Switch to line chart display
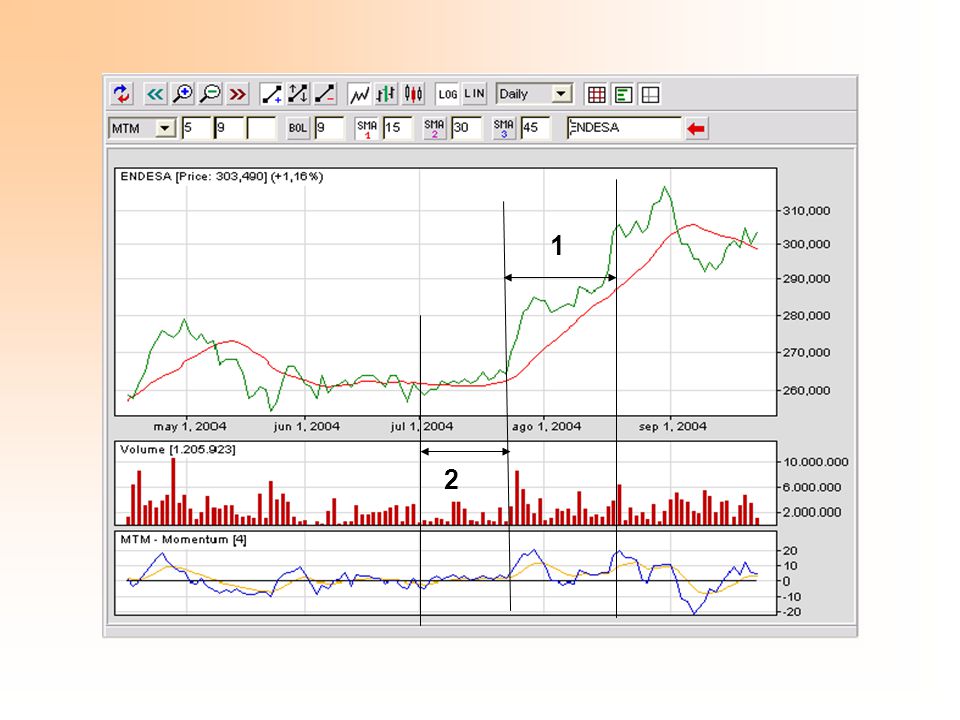960x720 pixels. click(359, 94)
